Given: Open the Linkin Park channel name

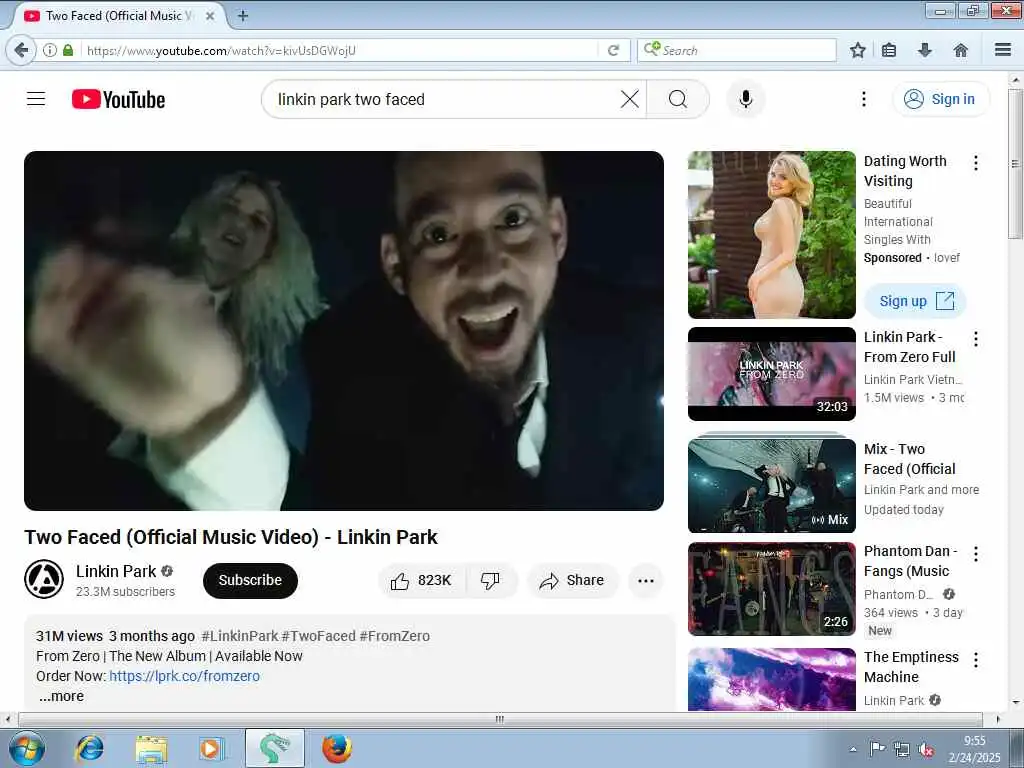Looking at the screenshot, I should coord(116,571).
